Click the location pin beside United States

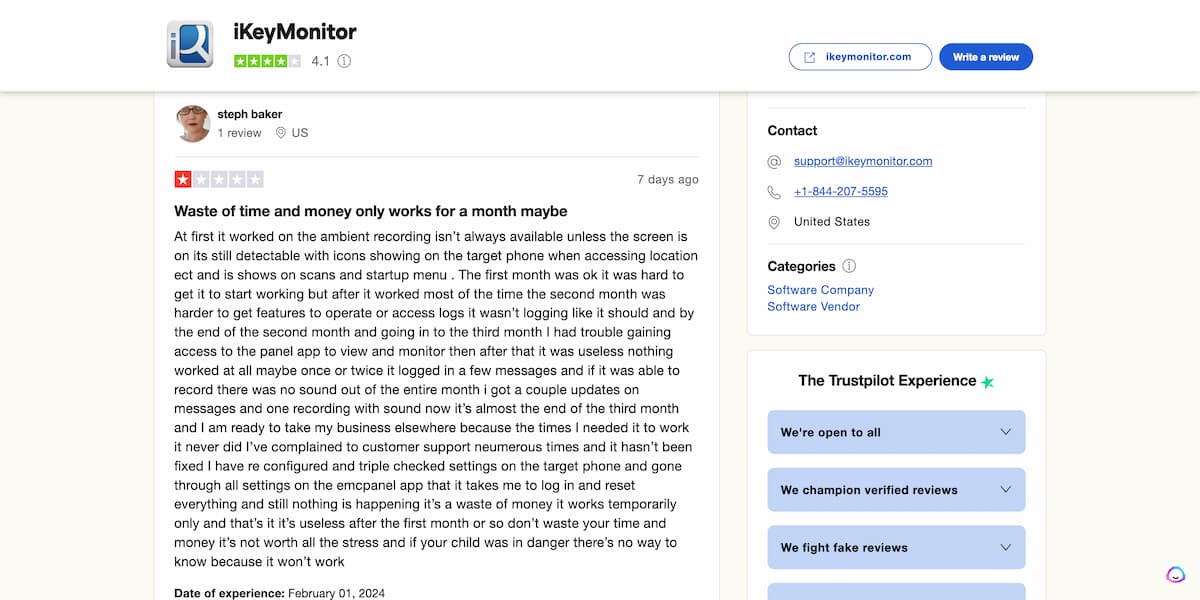point(774,222)
